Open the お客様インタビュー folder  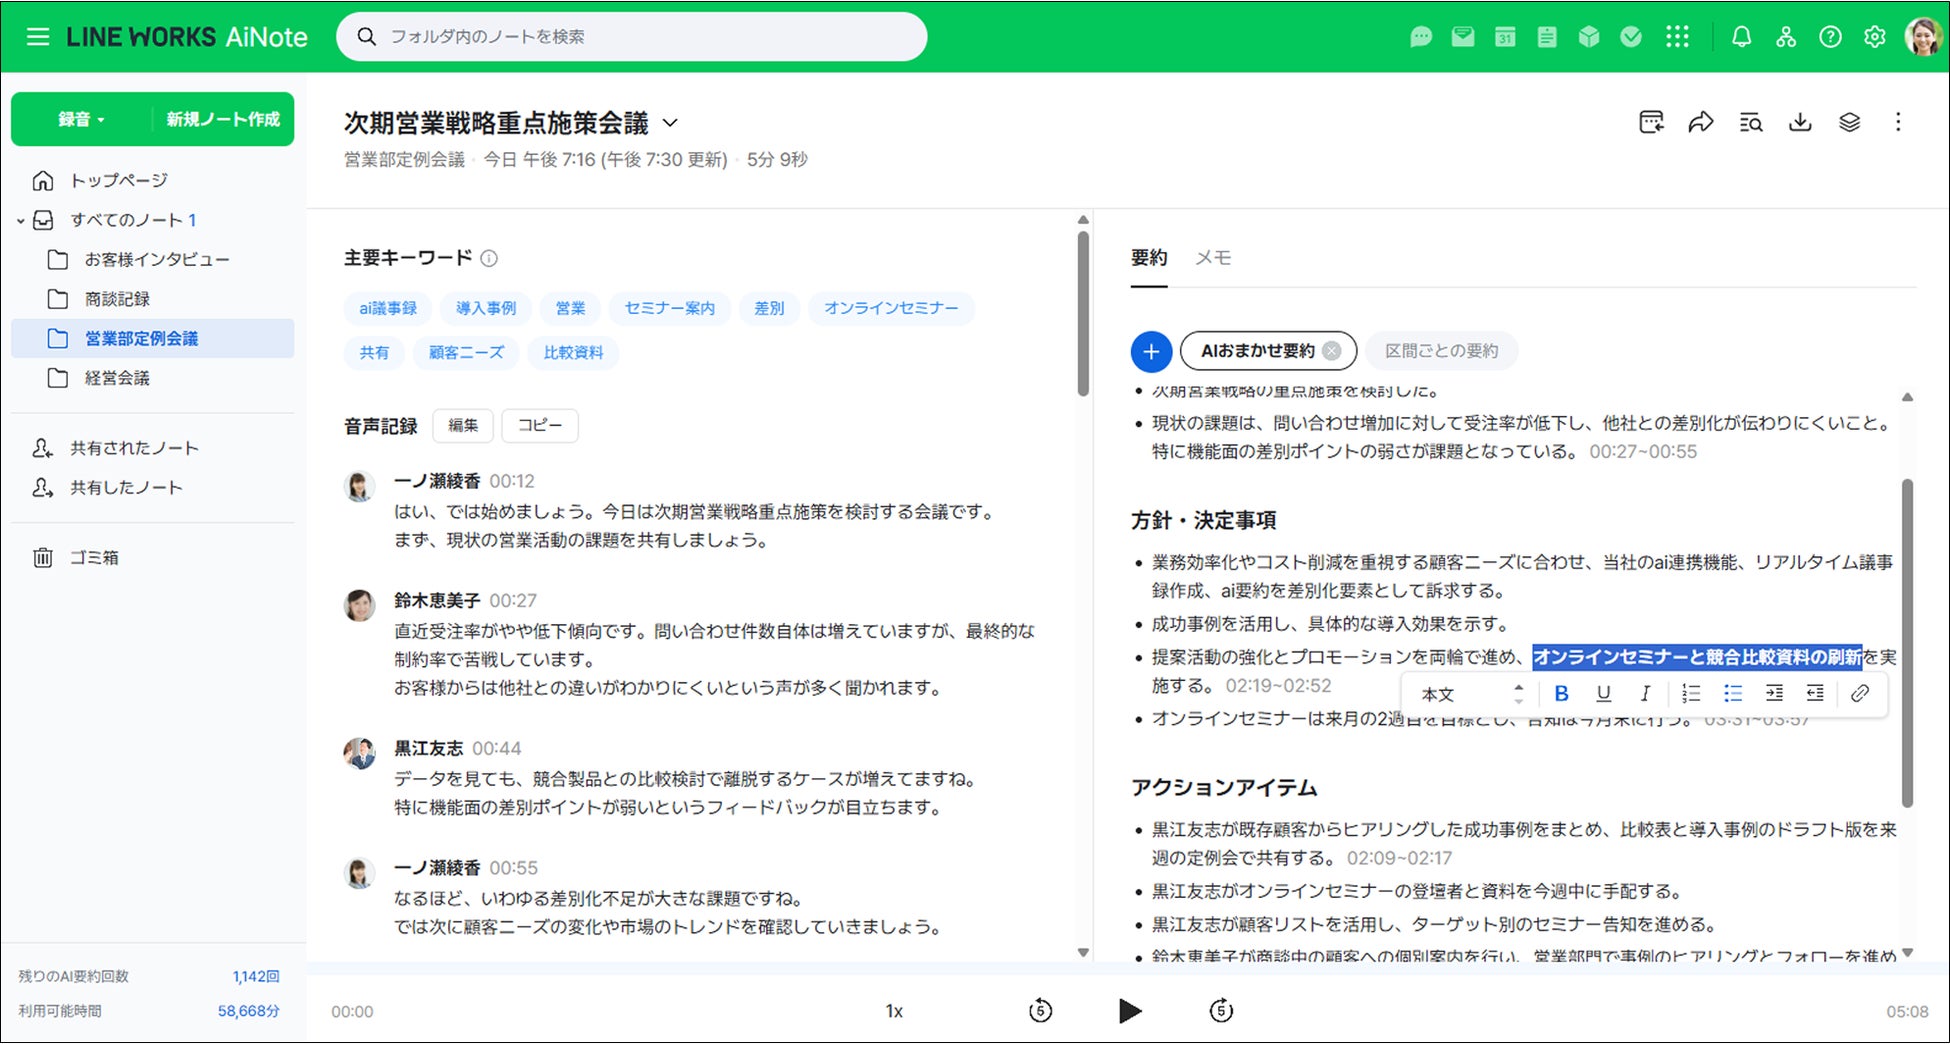point(157,259)
